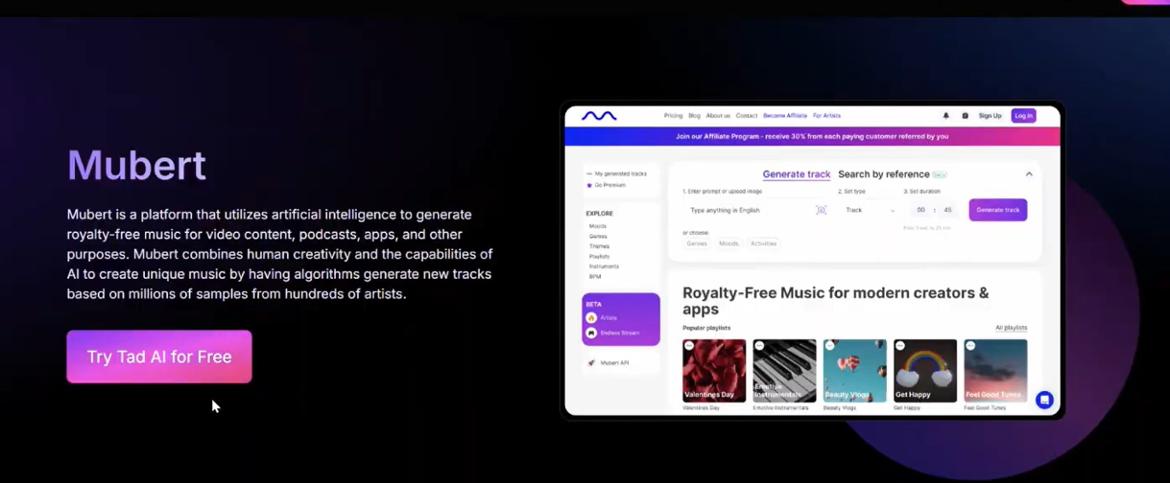Click the Artists fire icon in BETA panel
The width and height of the screenshot is (1170, 483).
(592, 317)
